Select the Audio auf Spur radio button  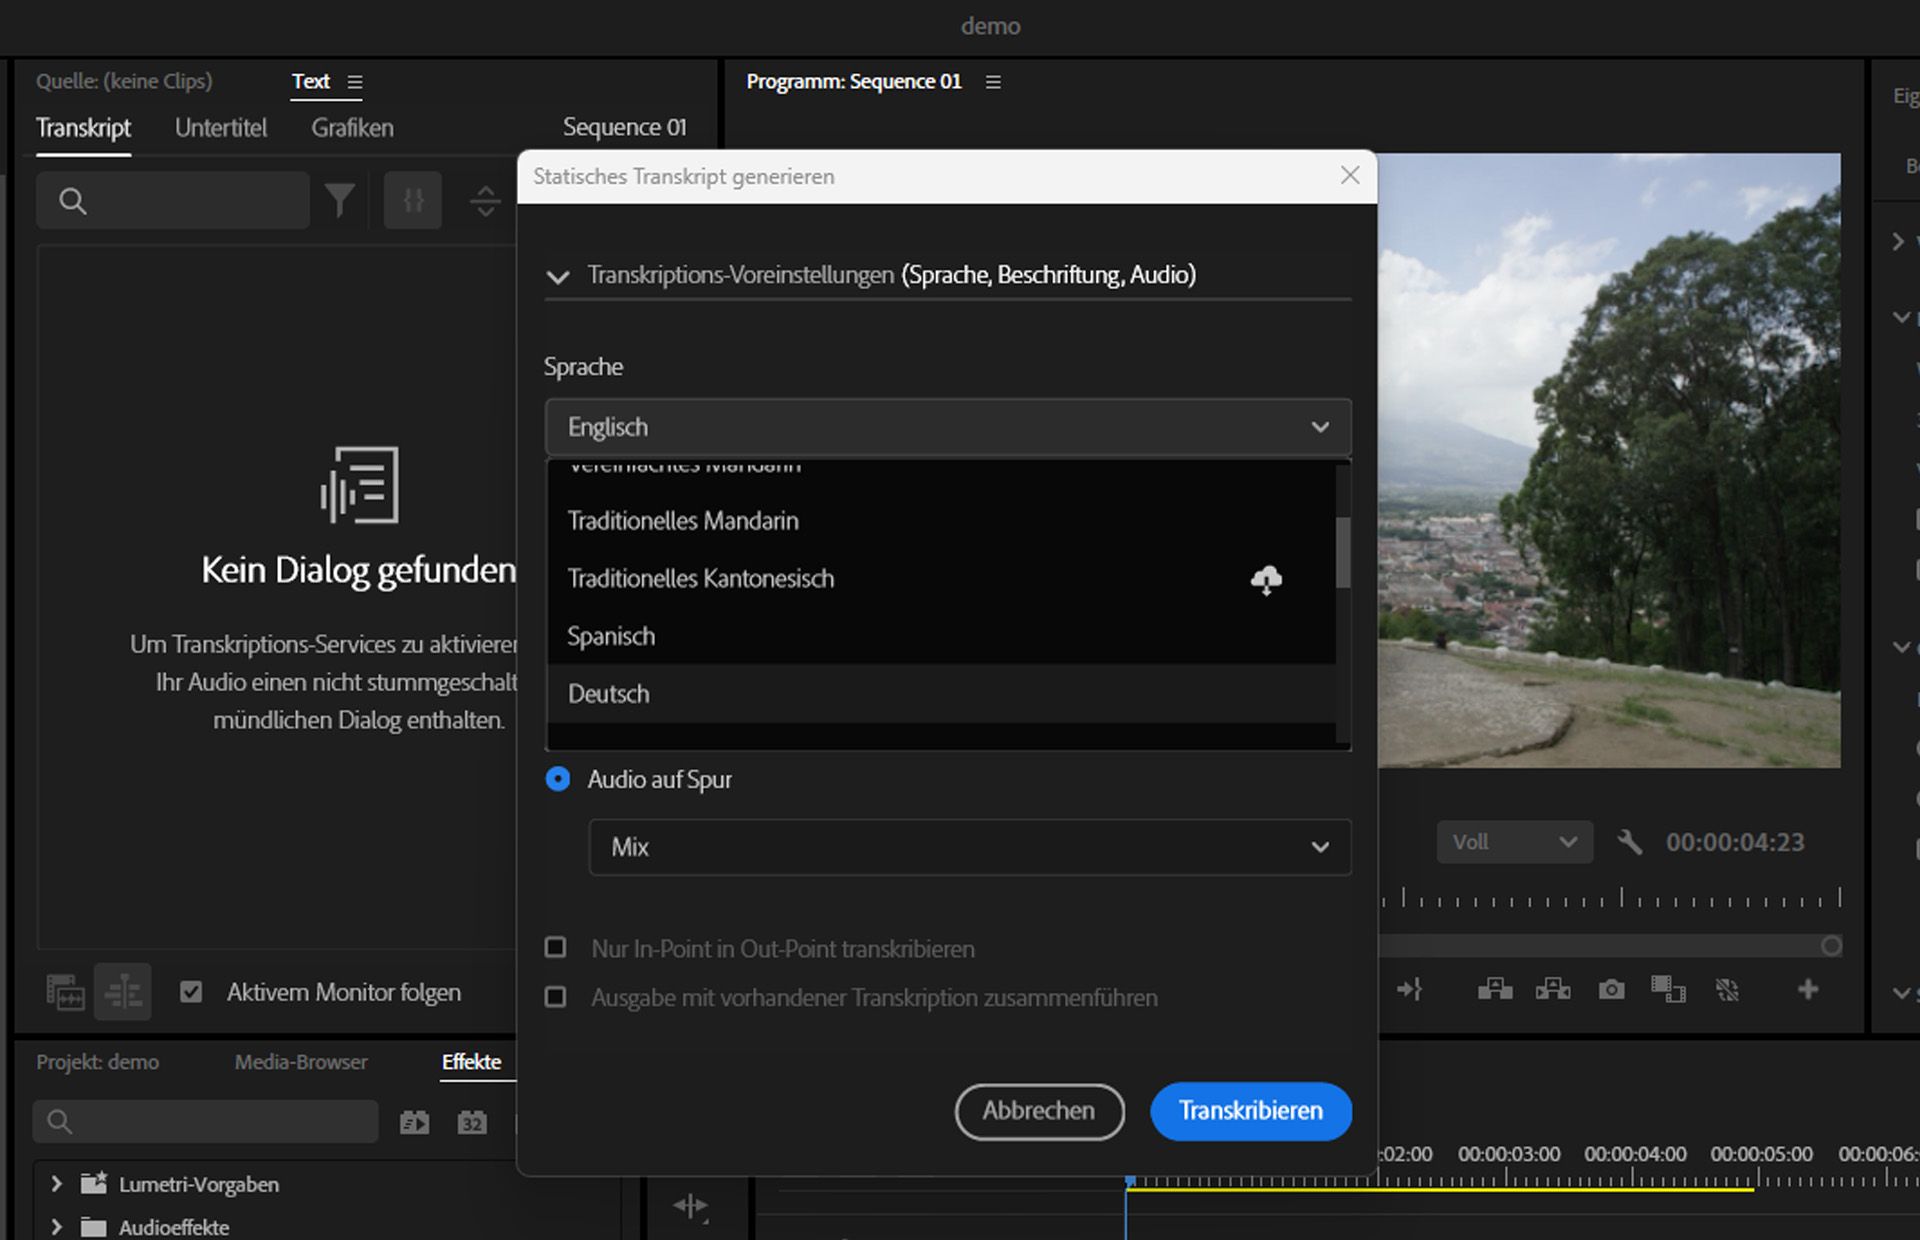coord(557,779)
